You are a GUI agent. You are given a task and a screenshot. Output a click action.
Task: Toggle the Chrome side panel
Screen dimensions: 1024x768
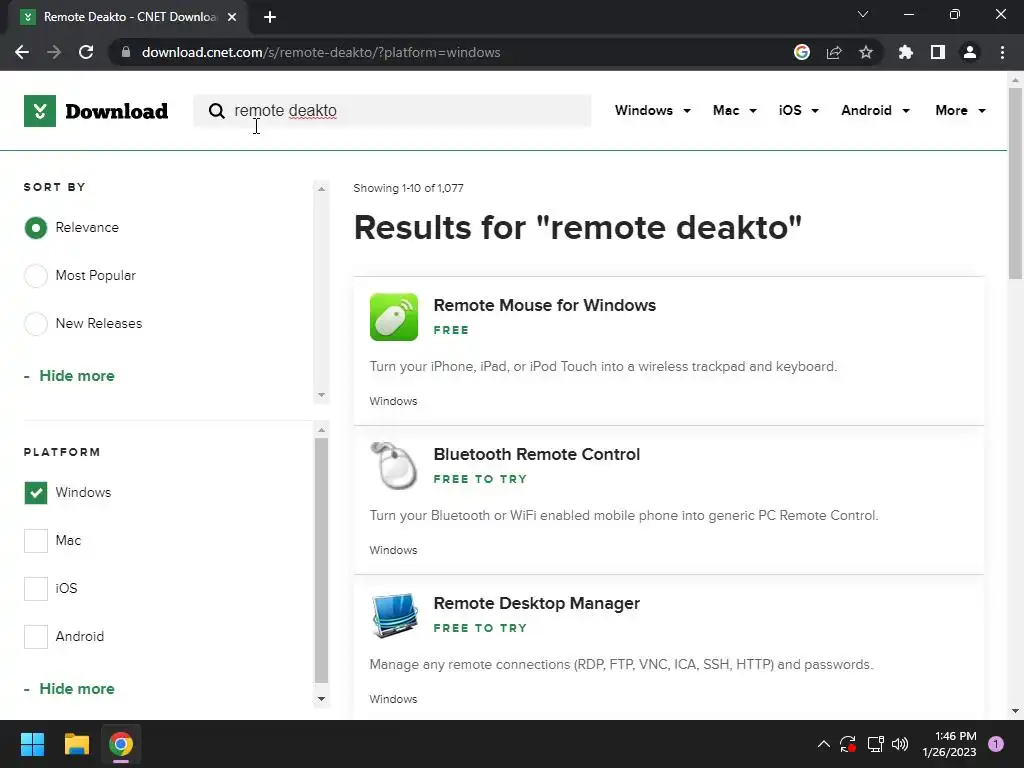point(938,52)
